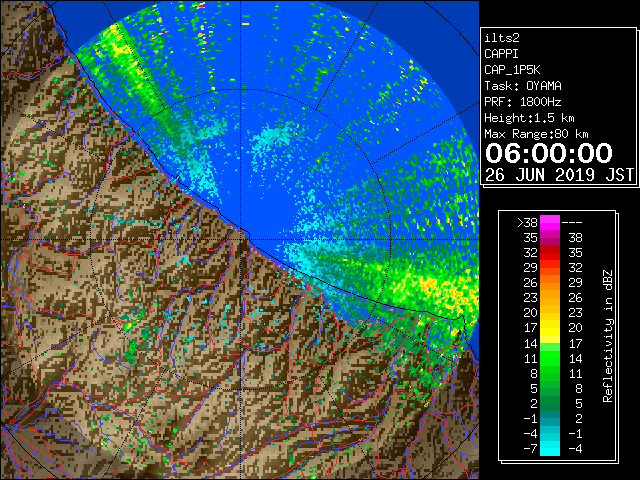
Task: Pick the magenta >38 dBZ swatch
Action: (550, 223)
